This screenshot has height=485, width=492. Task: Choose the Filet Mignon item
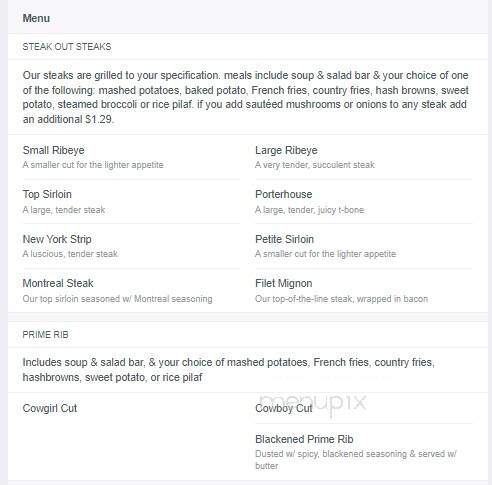click(284, 283)
